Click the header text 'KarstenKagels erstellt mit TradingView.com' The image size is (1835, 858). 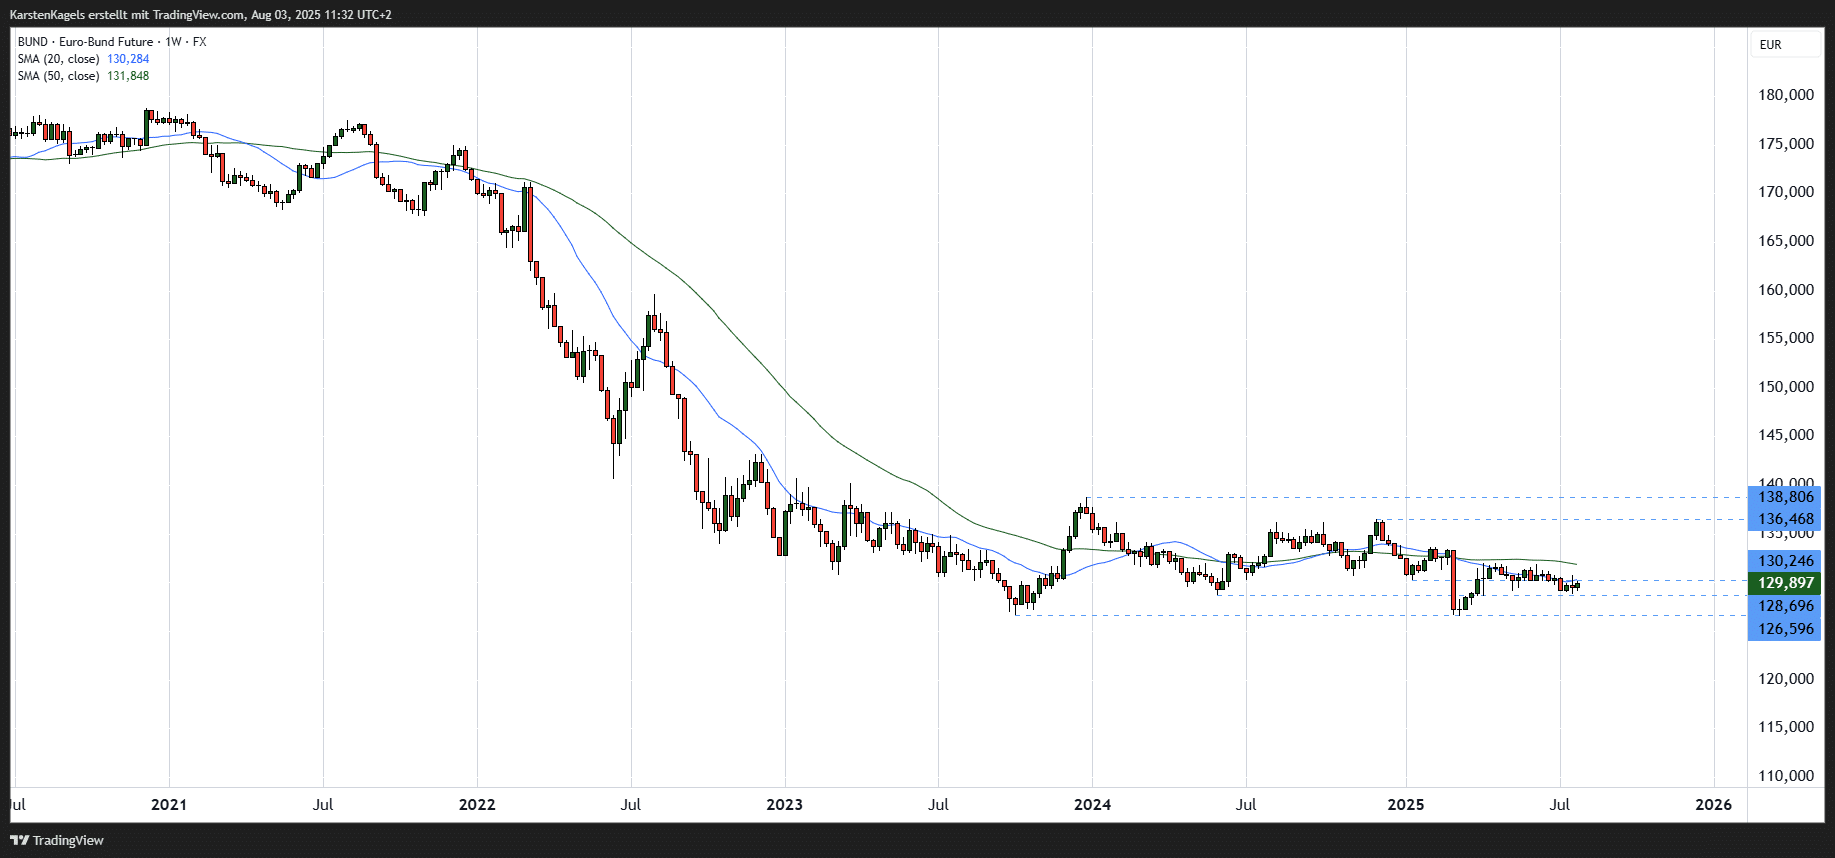[126, 15]
